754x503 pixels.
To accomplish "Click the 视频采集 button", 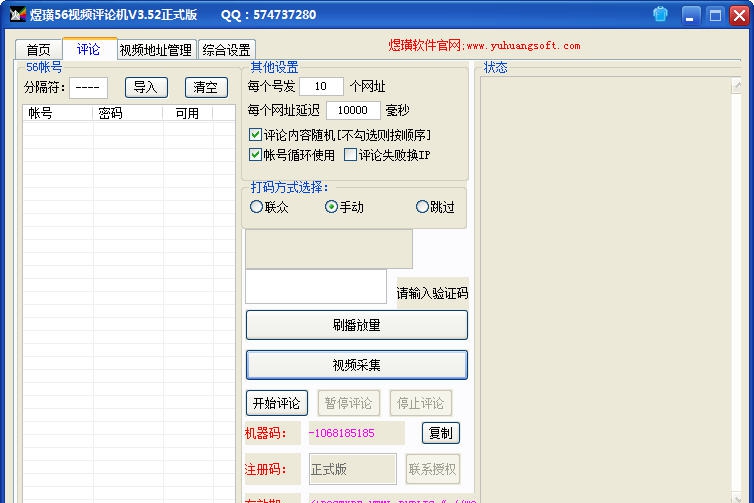I will pos(356,365).
